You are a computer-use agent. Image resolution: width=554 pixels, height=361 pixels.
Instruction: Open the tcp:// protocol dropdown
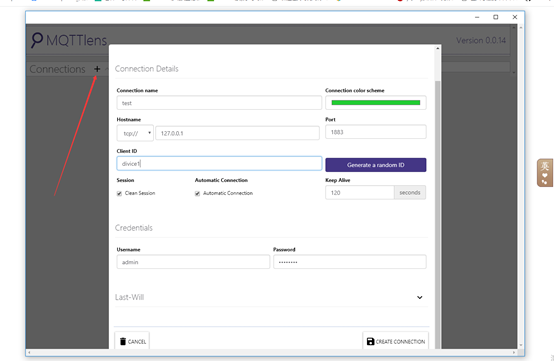(x=135, y=133)
